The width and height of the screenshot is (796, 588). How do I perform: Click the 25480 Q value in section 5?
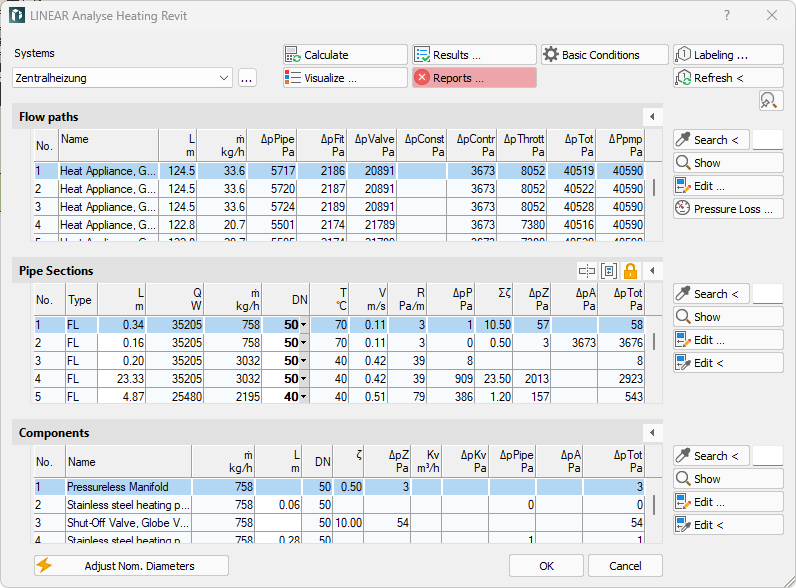pyautogui.click(x=175, y=397)
